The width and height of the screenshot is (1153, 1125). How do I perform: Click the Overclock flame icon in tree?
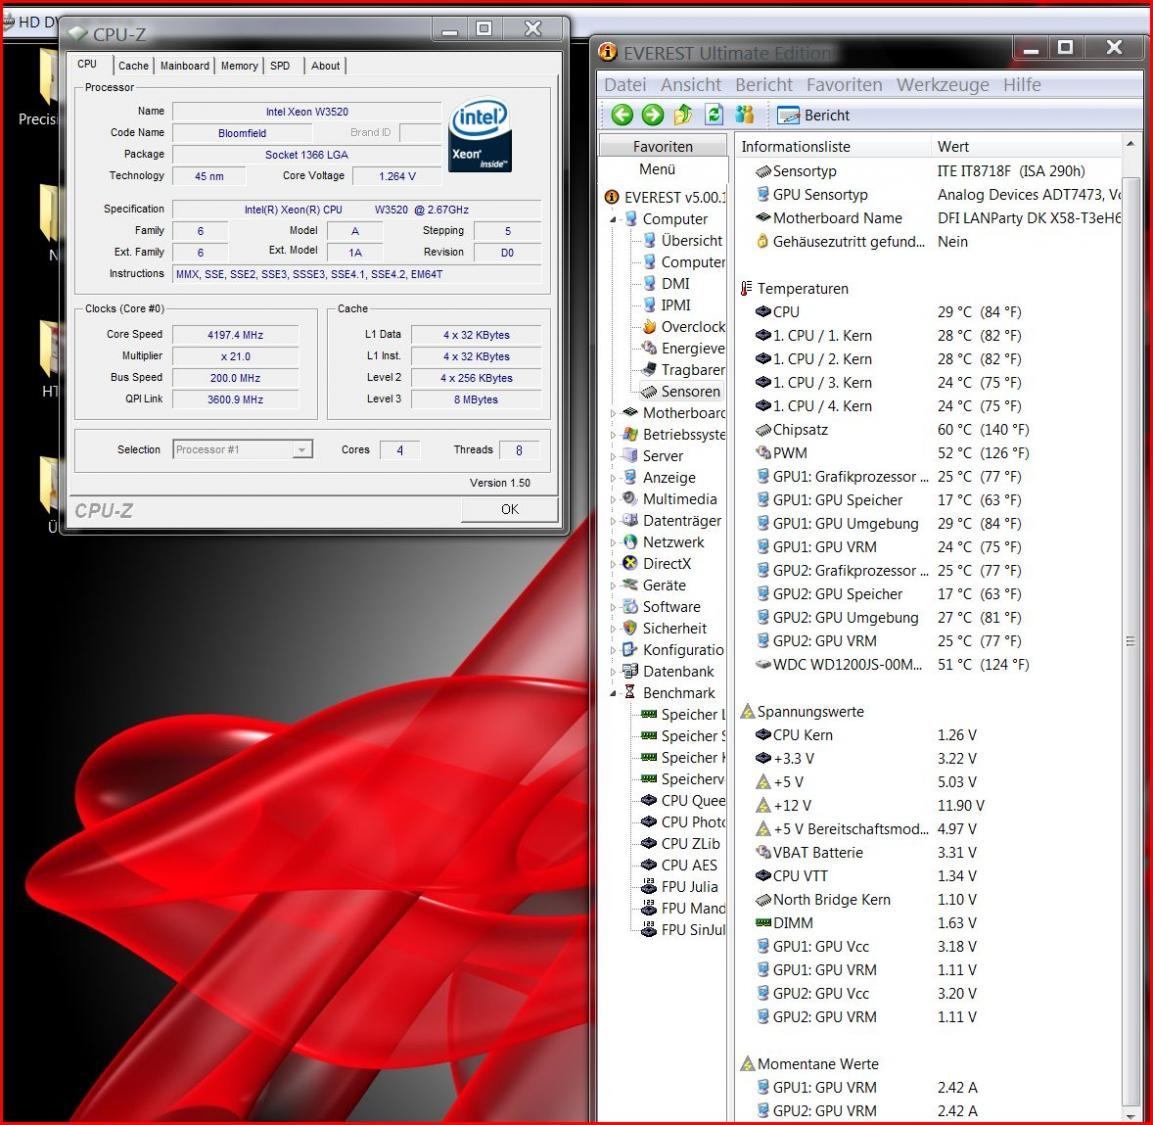pos(649,326)
